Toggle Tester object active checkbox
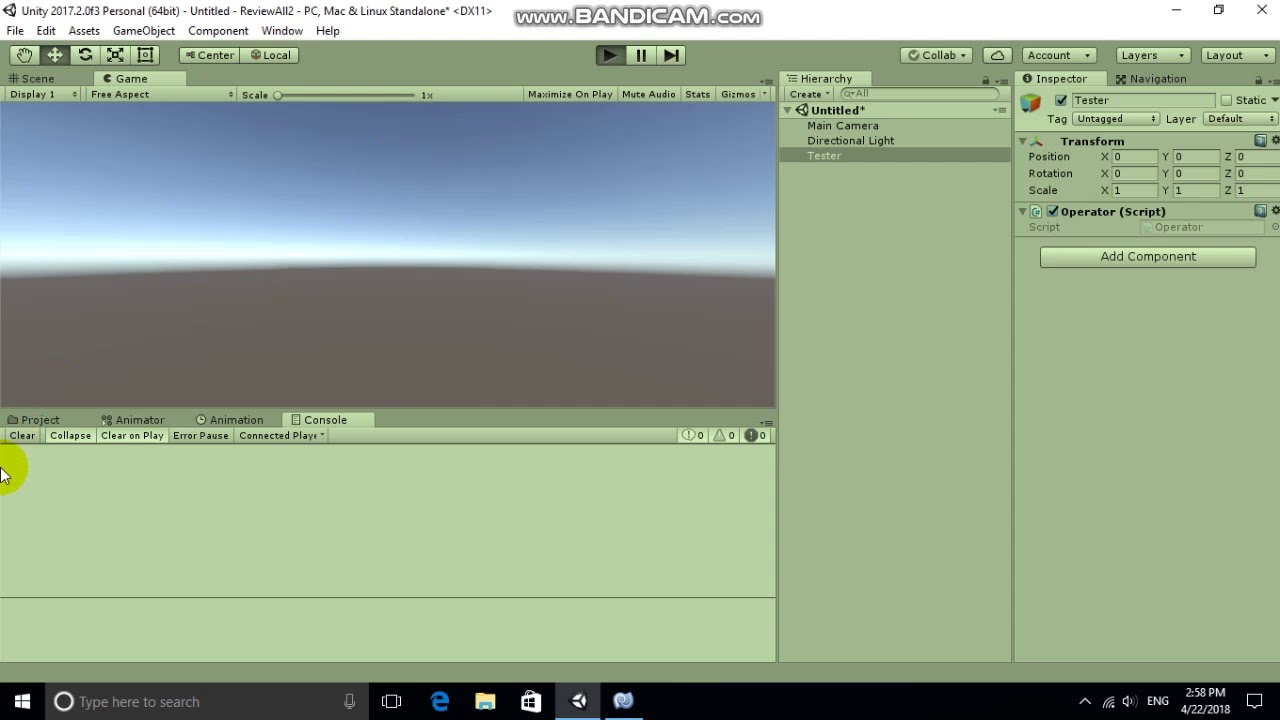Image resolution: width=1280 pixels, height=720 pixels. pos(1061,100)
